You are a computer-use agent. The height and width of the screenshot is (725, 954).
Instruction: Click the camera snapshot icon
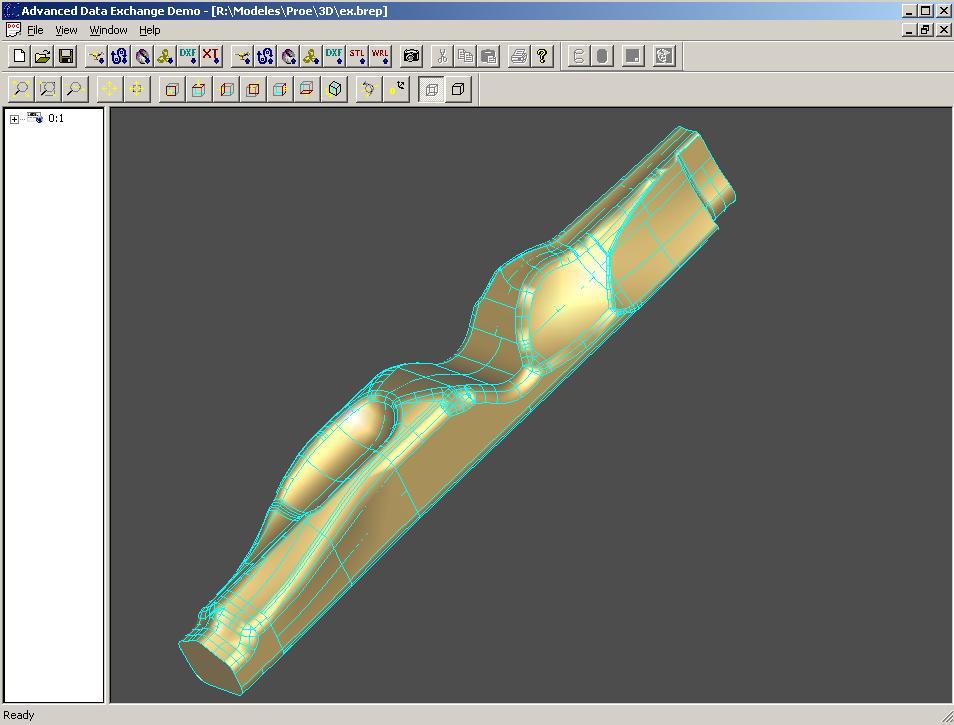click(x=411, y=56)
